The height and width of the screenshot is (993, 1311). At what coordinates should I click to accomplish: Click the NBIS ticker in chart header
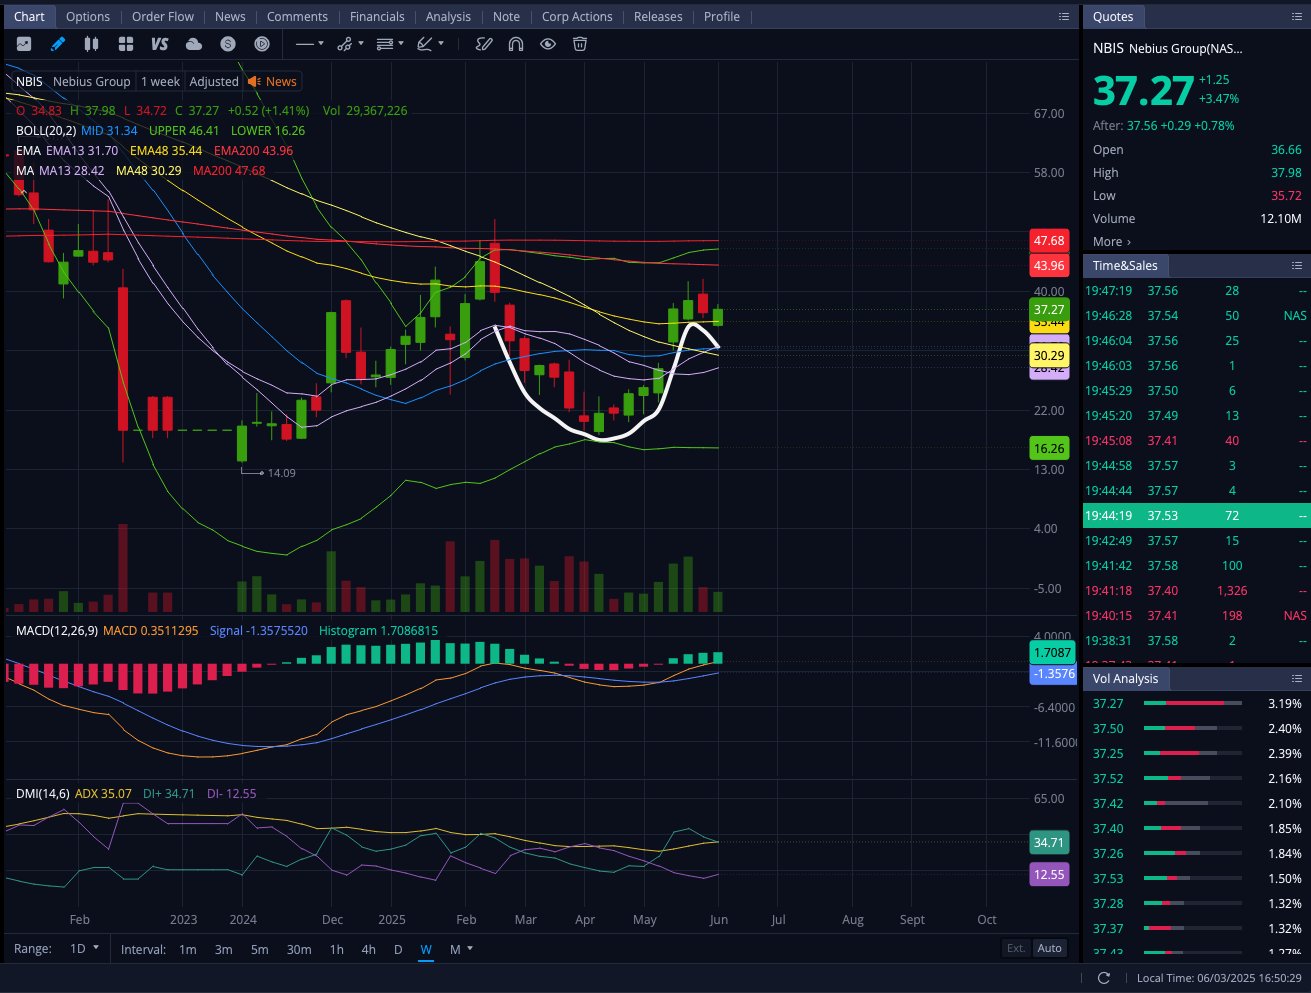29,82
